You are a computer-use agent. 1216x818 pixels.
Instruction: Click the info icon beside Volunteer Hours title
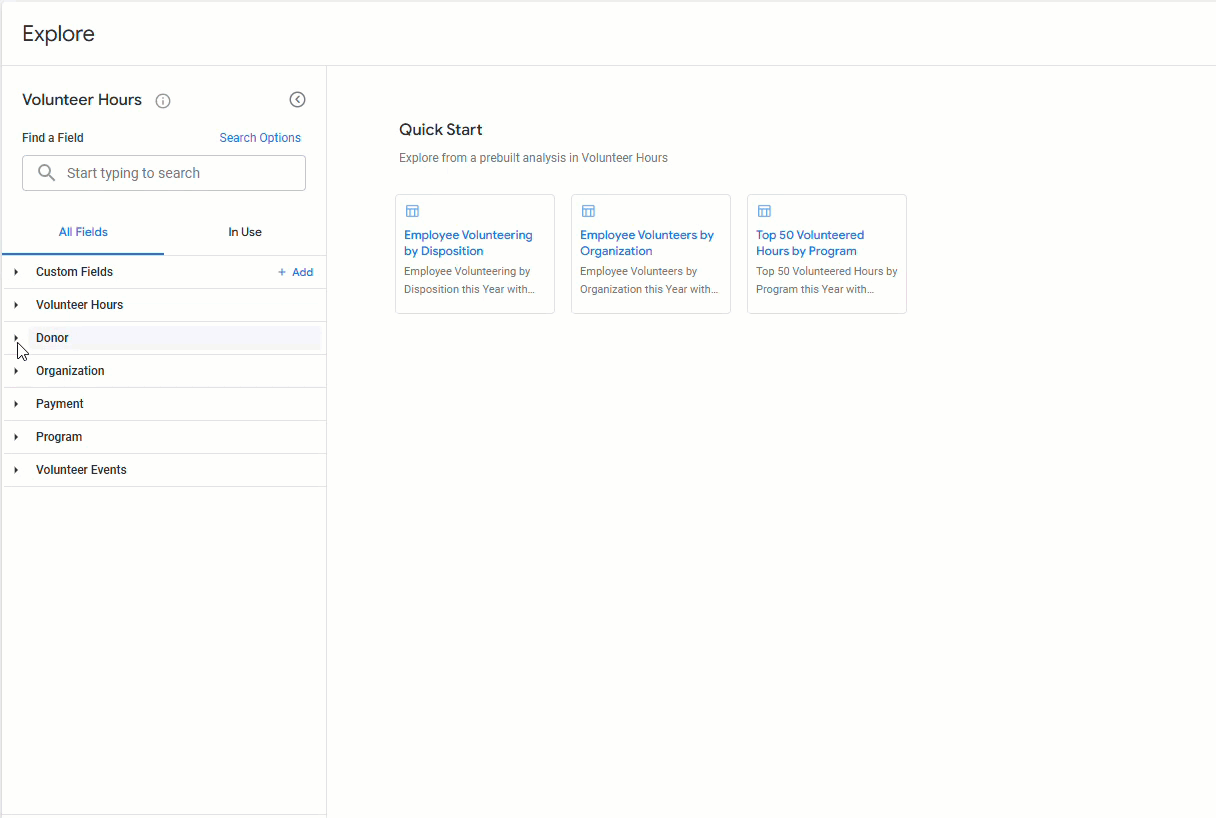163,101
